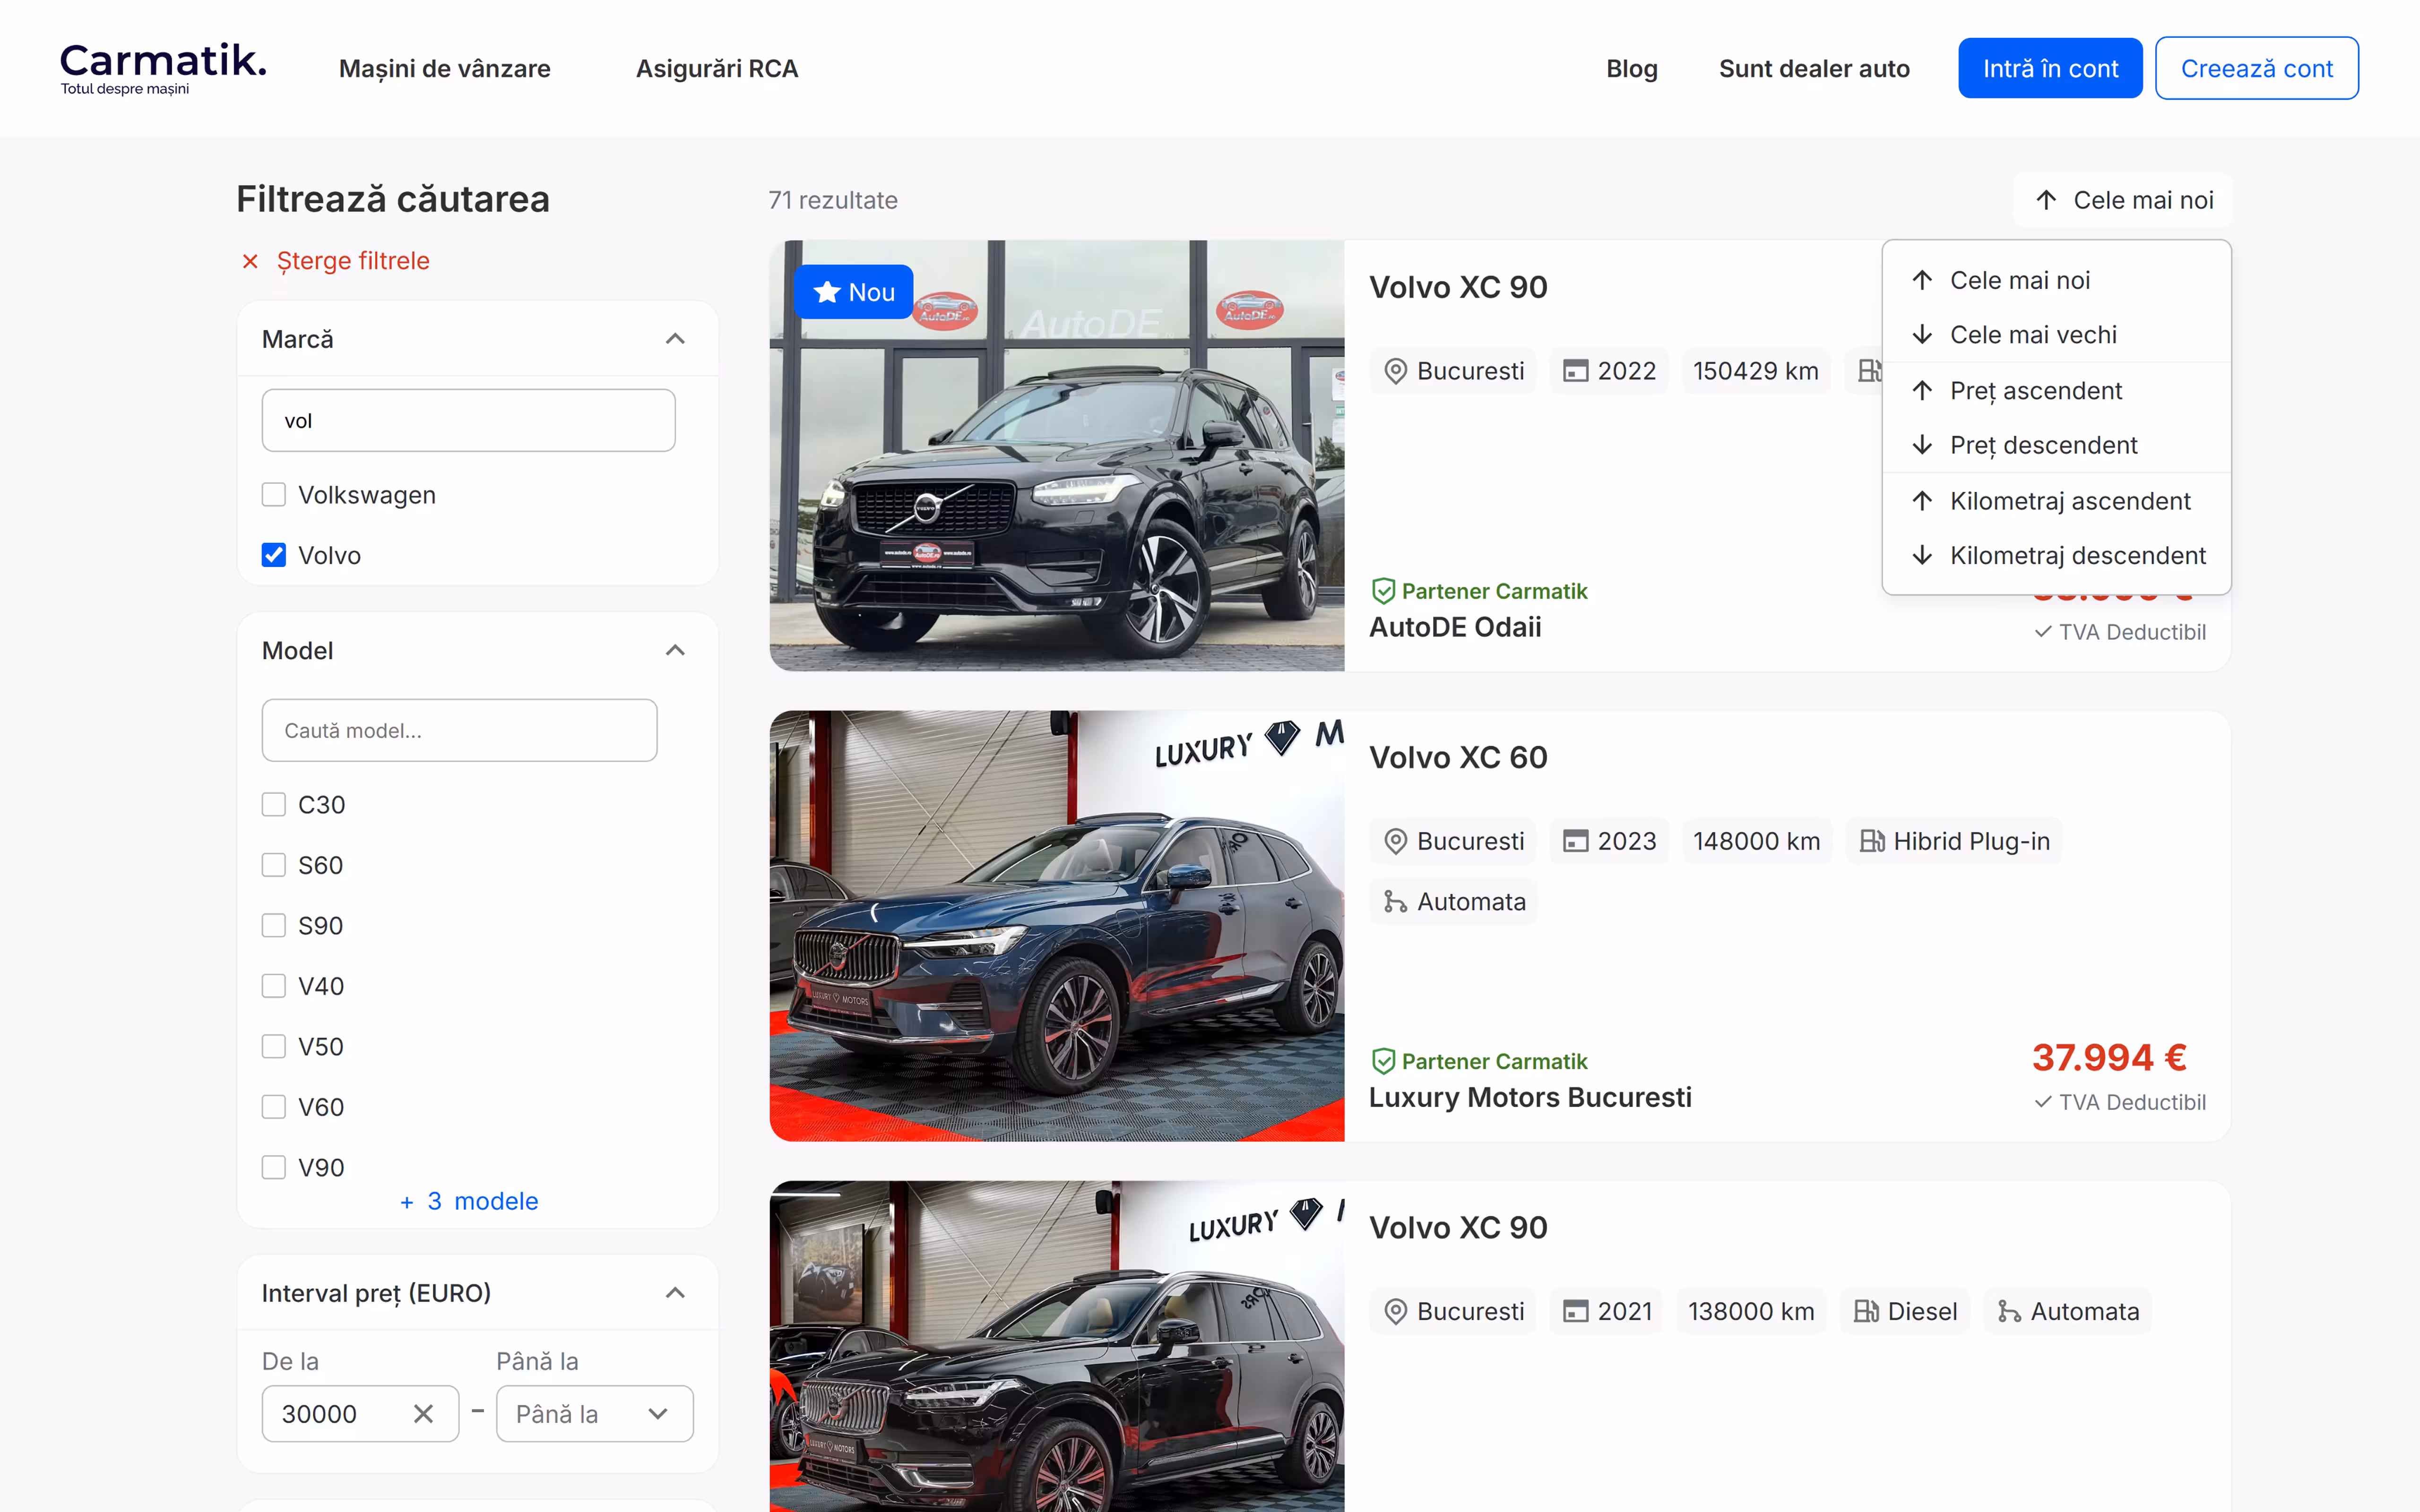Click shield icon for Luxury Motors Partener Carmatik

click(1383, 1061)
